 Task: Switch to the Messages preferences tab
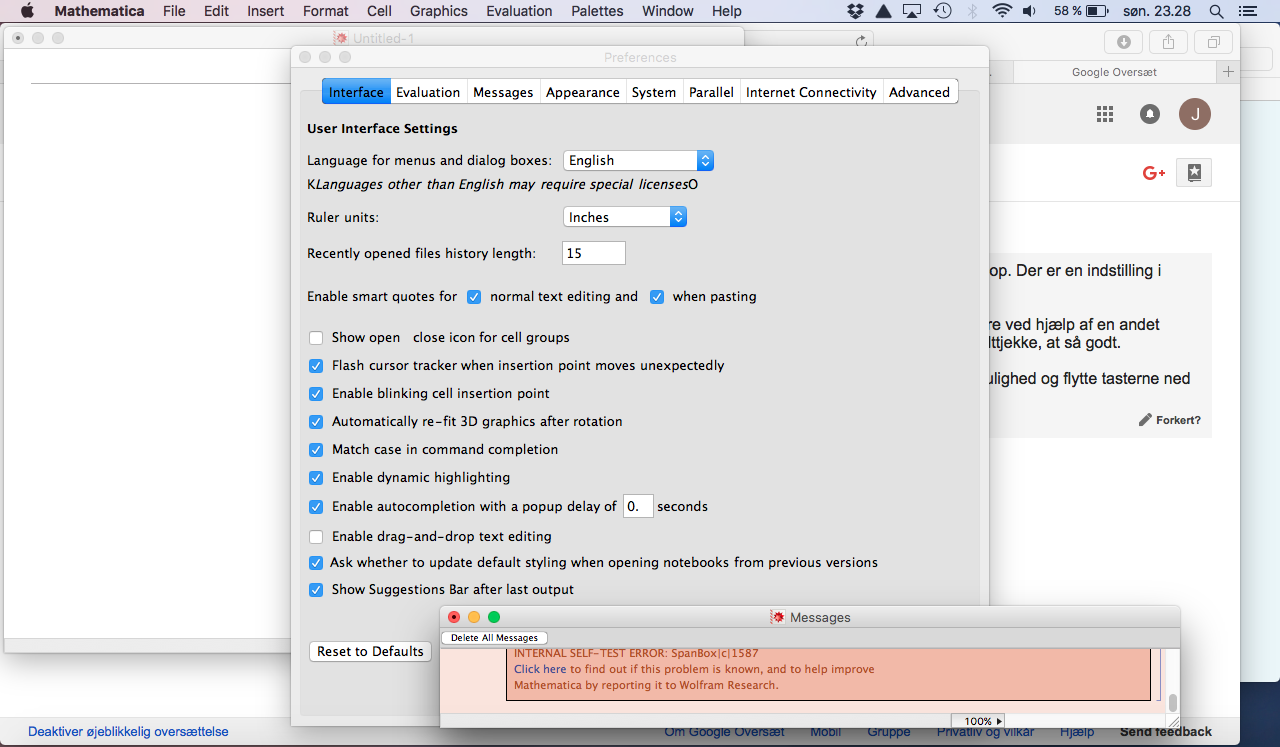coord(503,92)
